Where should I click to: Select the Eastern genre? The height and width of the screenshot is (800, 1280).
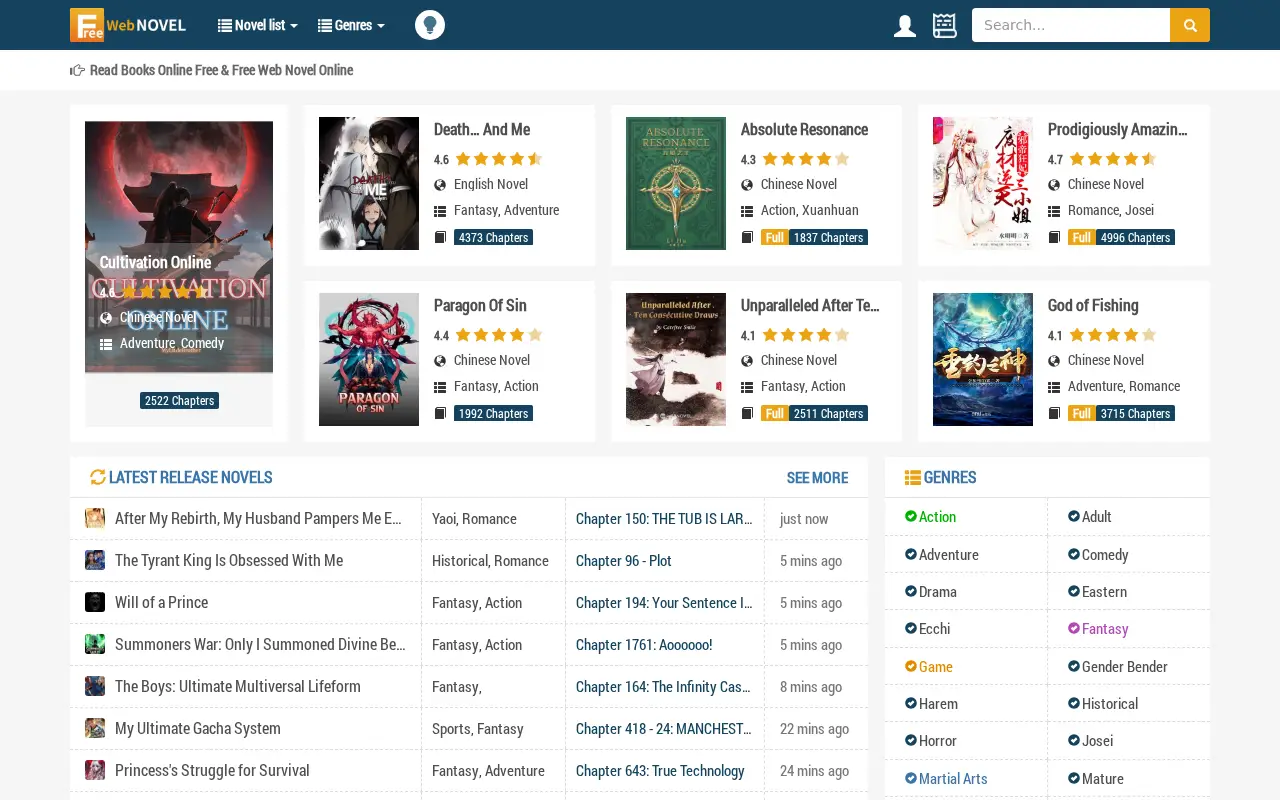tap(1097, 592)
